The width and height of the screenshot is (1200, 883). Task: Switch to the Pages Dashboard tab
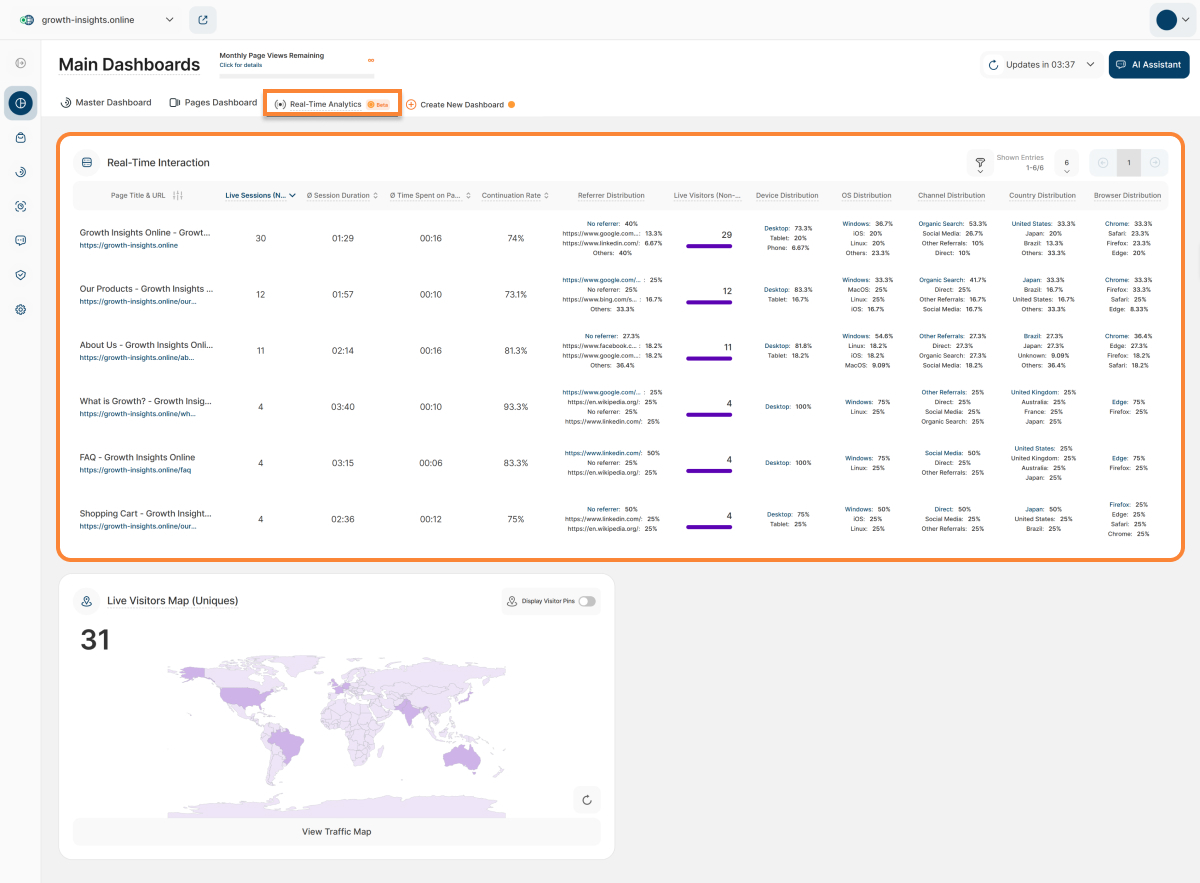click(x=213, y=103)
